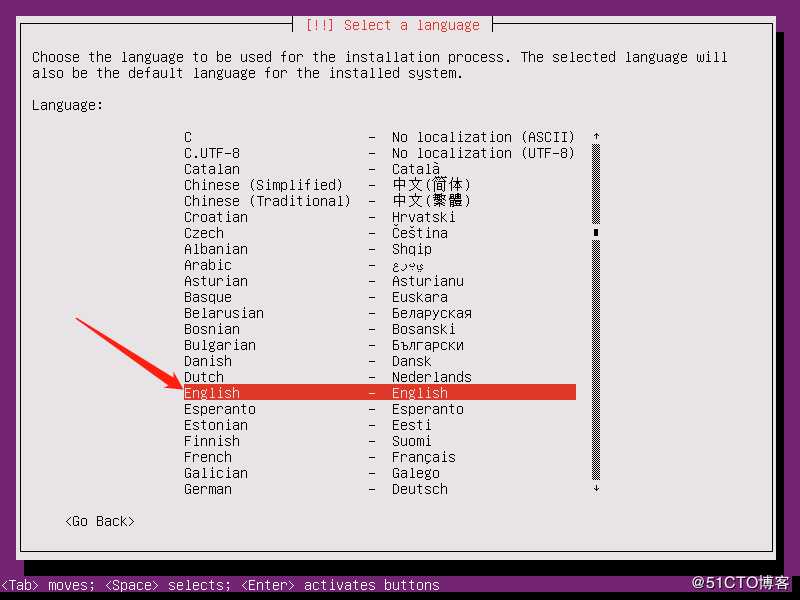This screenshot has width=800, height=600.
Task: Pick Danish from the list
Action: click(380, 361)
